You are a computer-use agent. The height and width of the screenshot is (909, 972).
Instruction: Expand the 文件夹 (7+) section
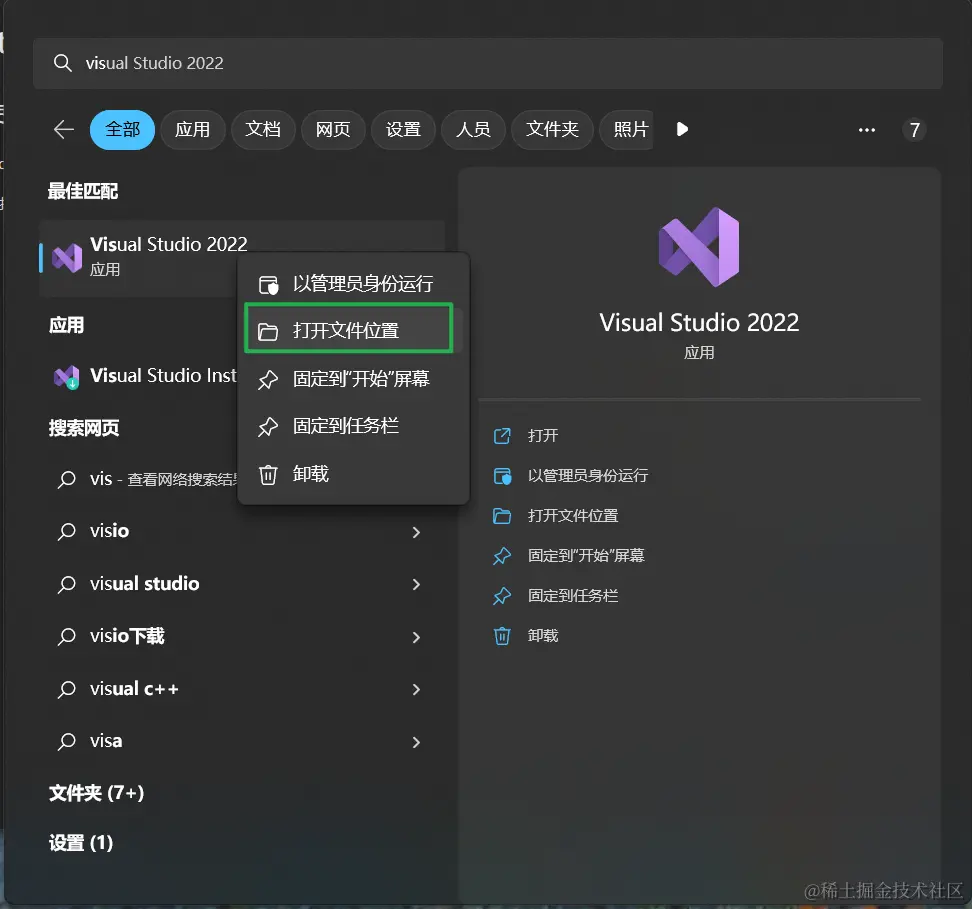pyautogui.click(x=97, y=793)
